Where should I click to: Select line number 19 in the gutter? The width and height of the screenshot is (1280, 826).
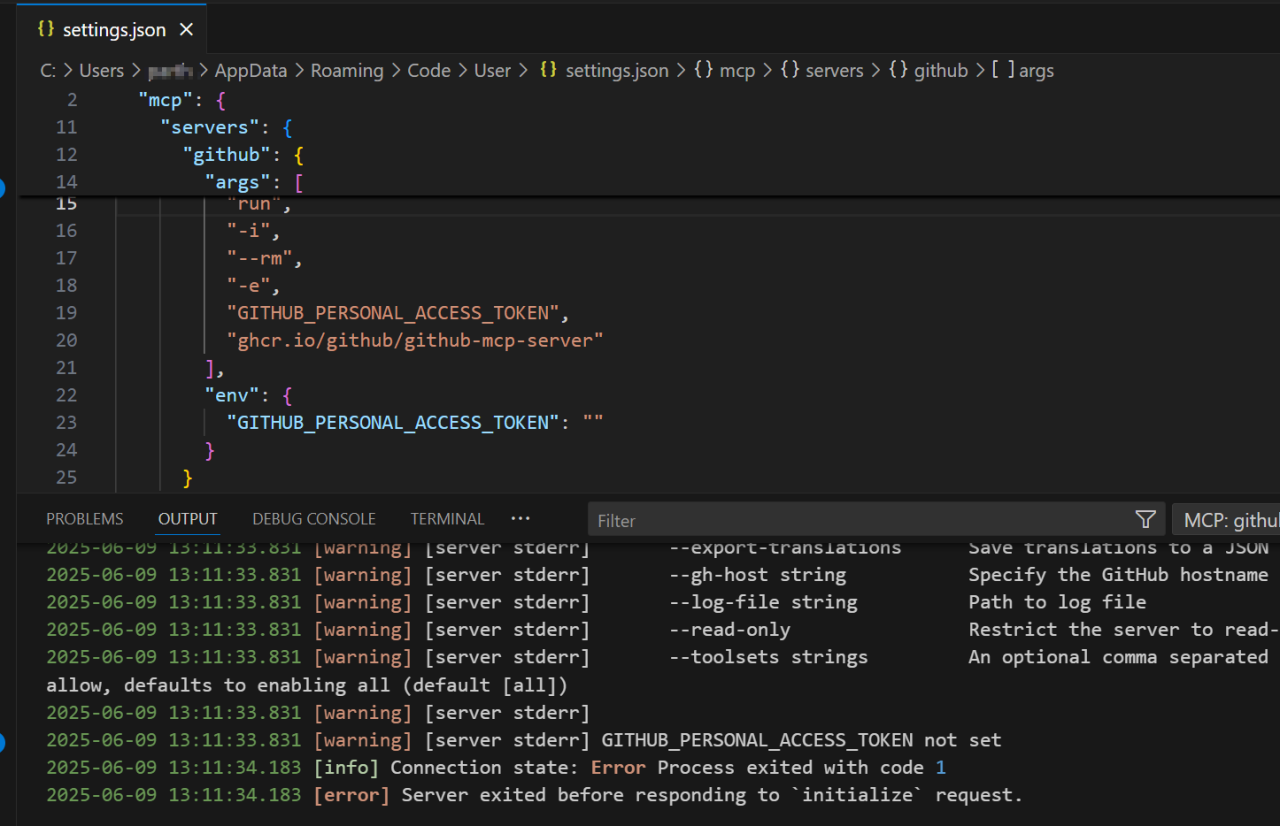pyautogui.click(x=66, y=312)
